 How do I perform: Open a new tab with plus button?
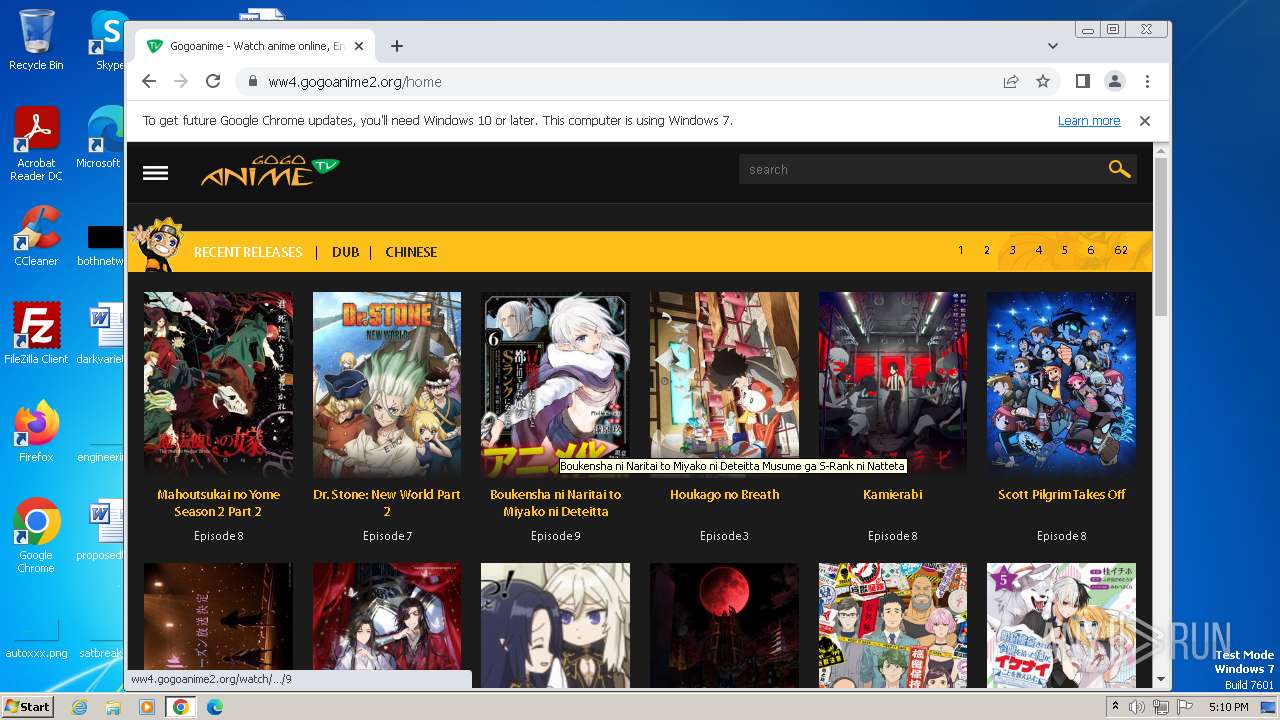(397, 46)
